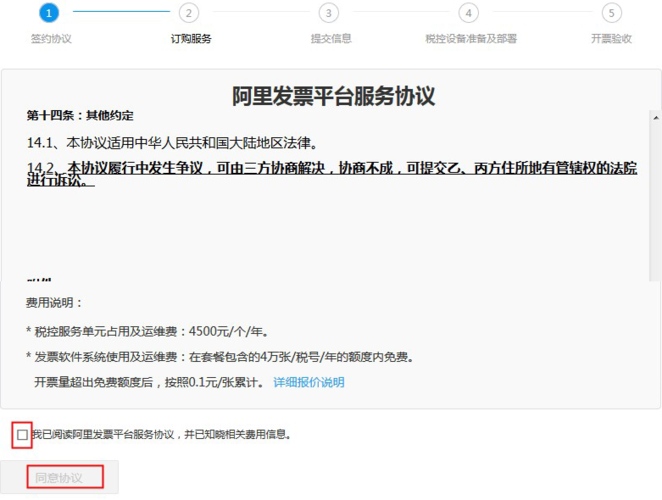The height and width of the screenshot is (500, 662).
Task: Click the 税控设备准备及部署 step label
Action: click(x=470, y=39)
